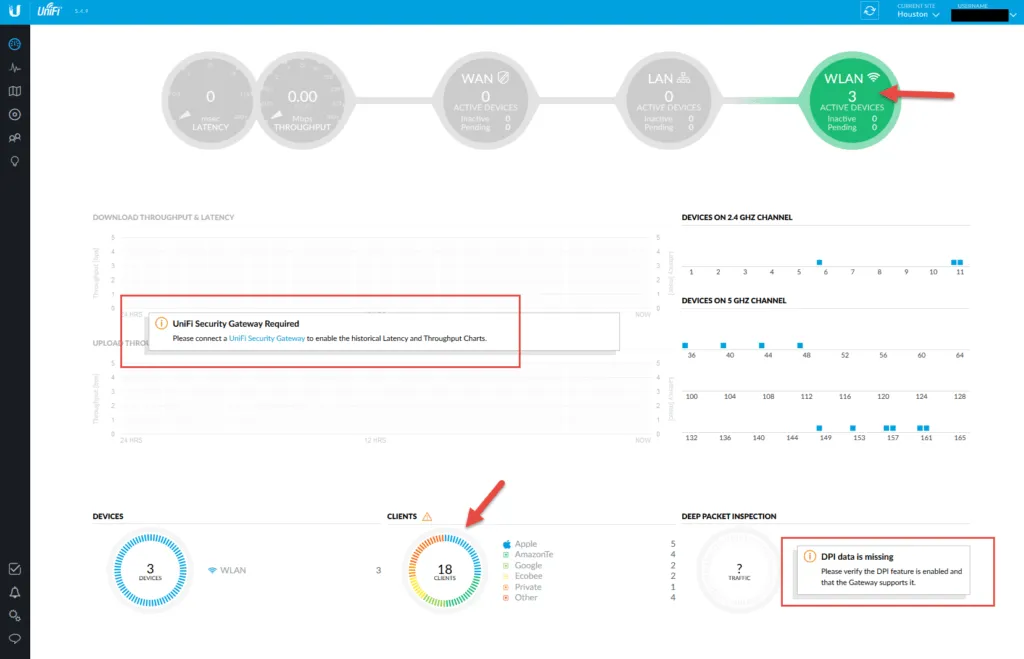
Task: Click the refresh button in the top bar
Action: (870, 11)
